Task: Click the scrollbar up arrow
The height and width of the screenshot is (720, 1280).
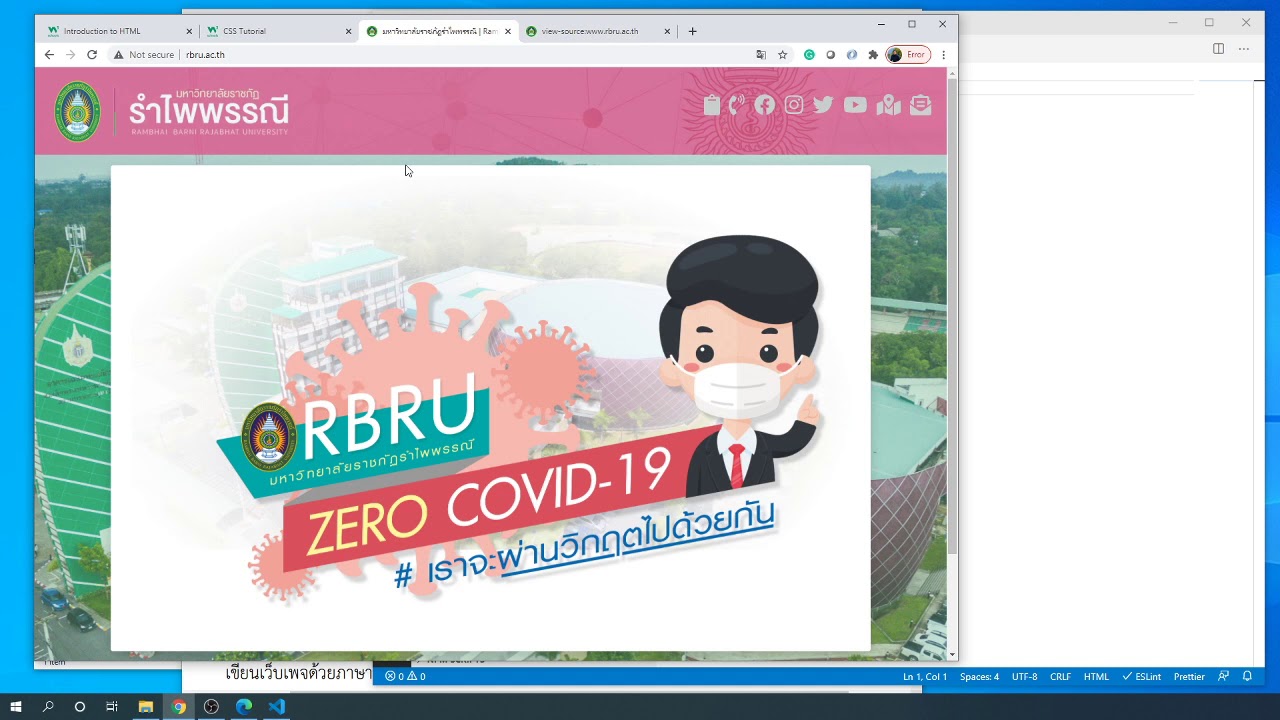Action: tap(952, 72)
